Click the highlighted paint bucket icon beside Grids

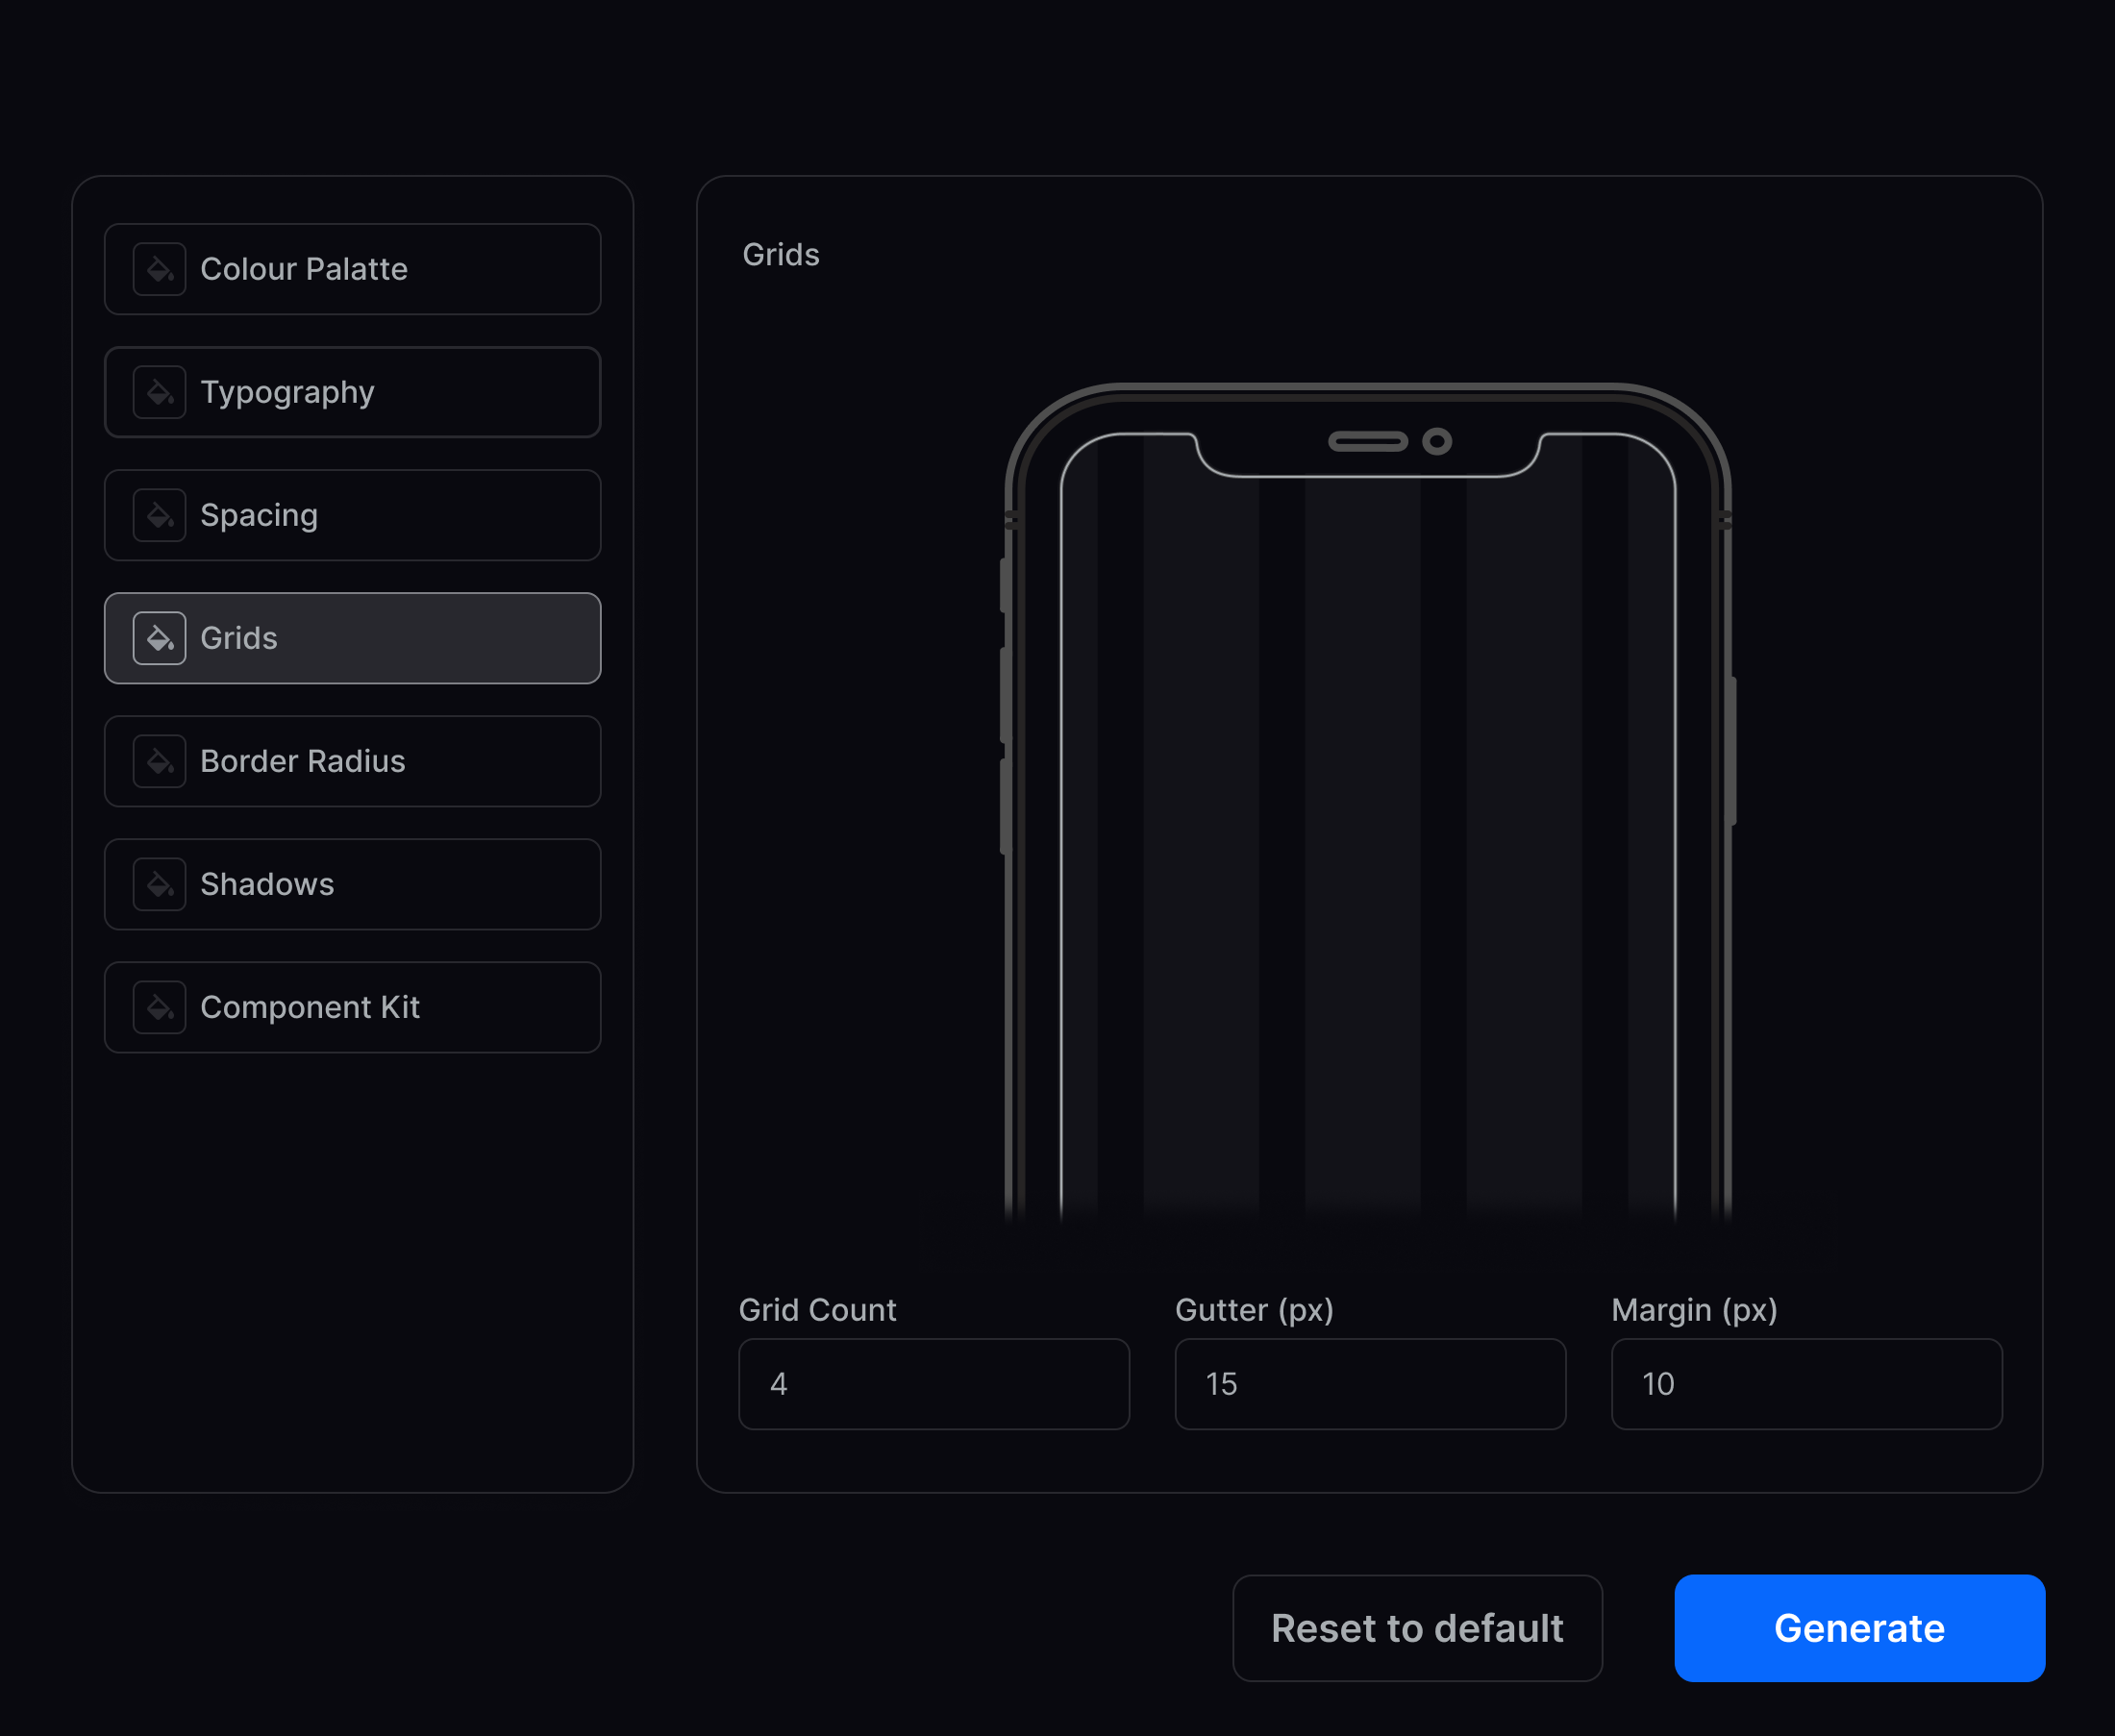[159, 638]
